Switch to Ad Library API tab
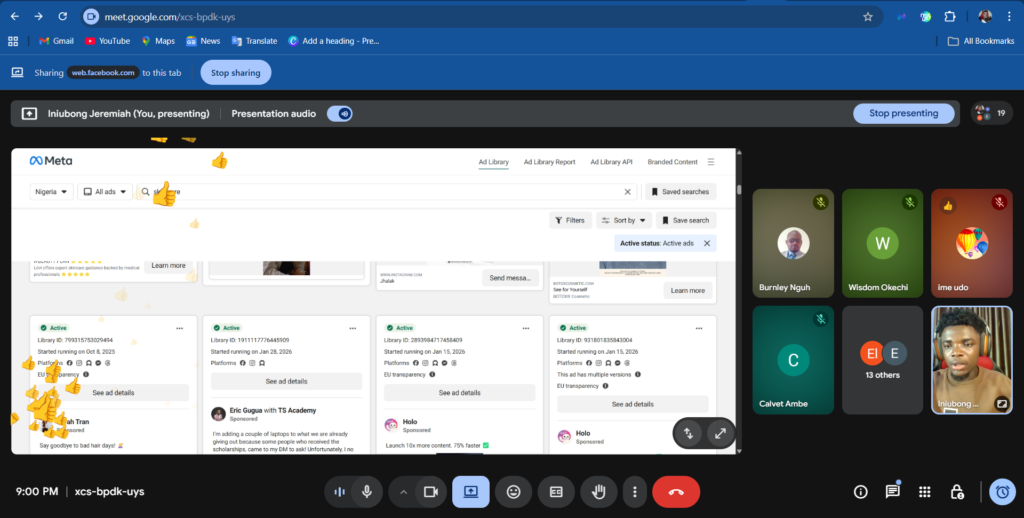1024x518 pixels. pyautogui.click(x=611, y=162)
